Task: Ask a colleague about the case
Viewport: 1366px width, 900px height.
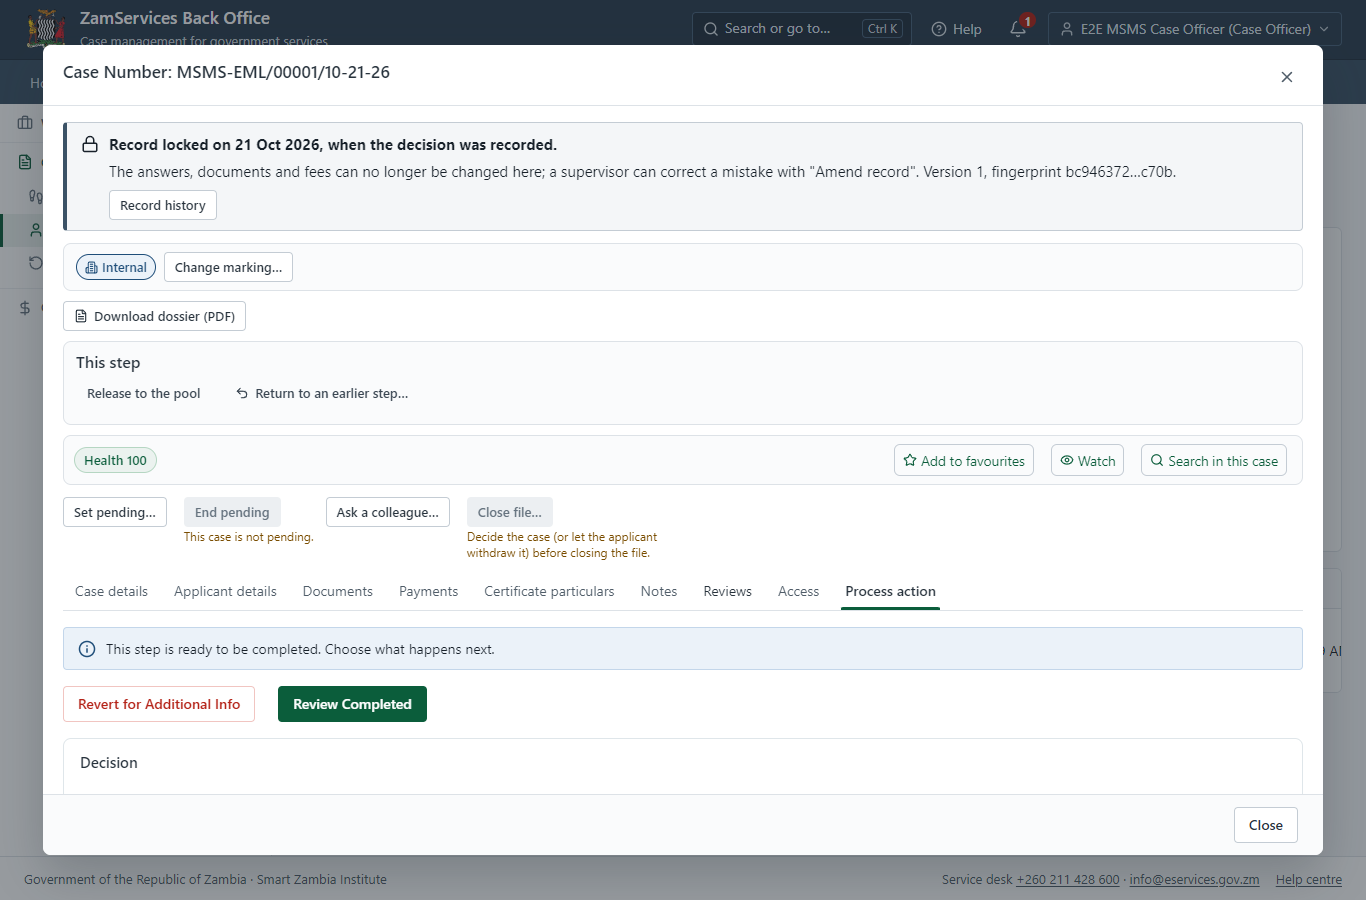Action: [x=388, y=512]
